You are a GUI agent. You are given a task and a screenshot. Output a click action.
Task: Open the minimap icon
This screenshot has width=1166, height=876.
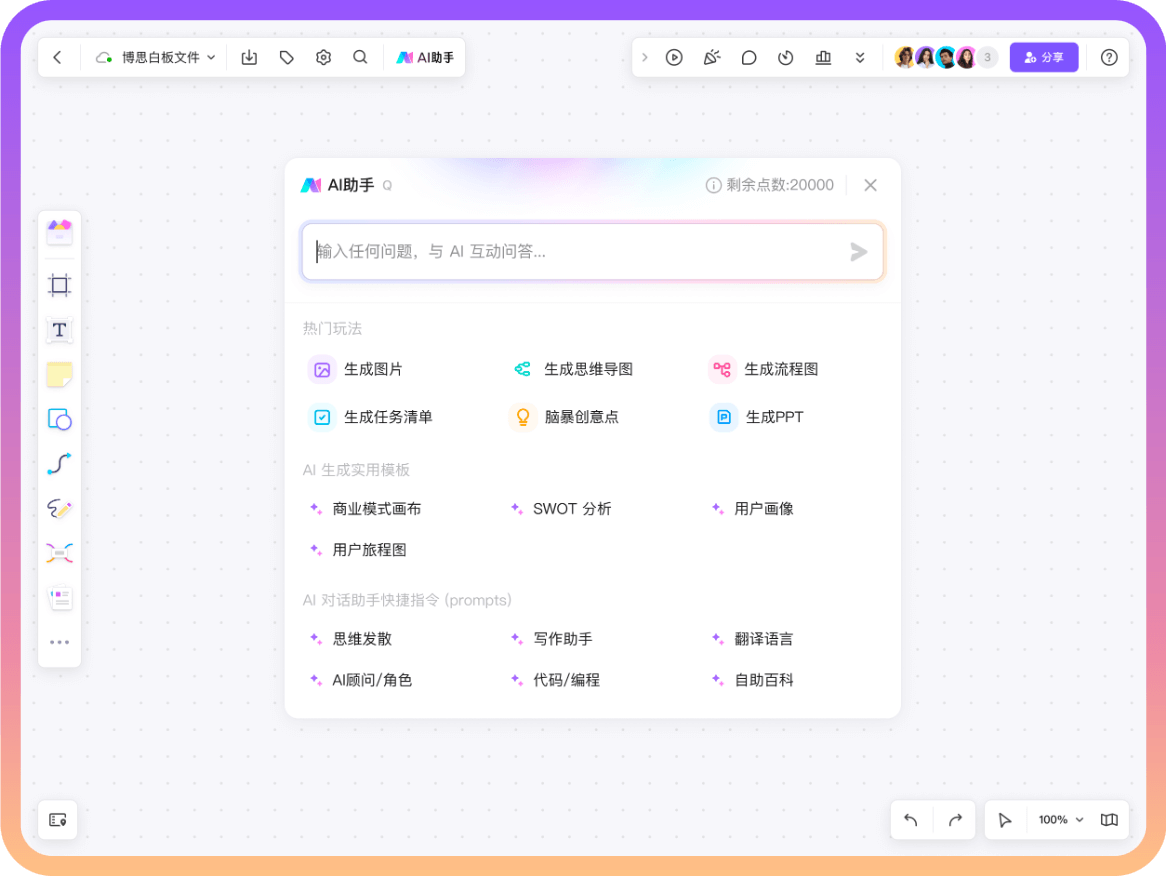1109,819
